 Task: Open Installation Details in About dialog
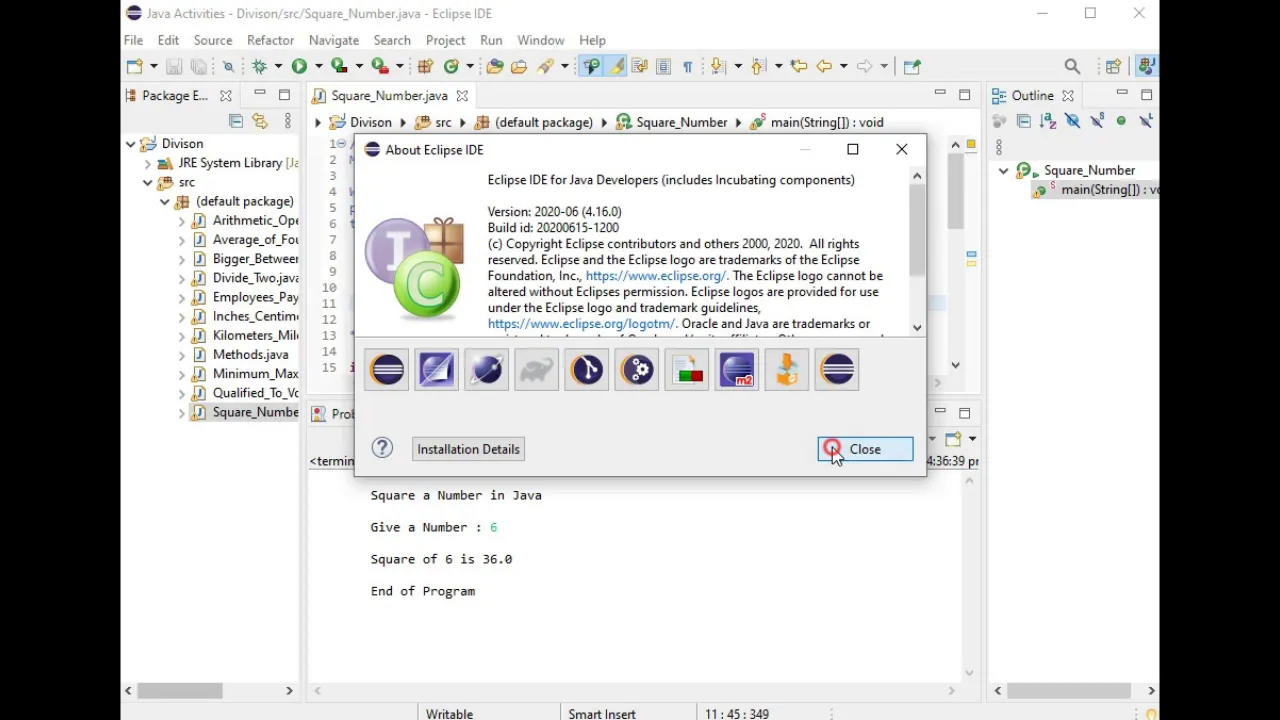468,449
